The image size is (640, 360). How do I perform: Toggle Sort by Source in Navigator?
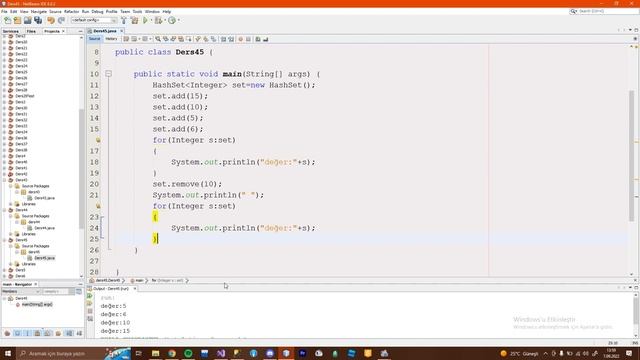click(79, 333)
